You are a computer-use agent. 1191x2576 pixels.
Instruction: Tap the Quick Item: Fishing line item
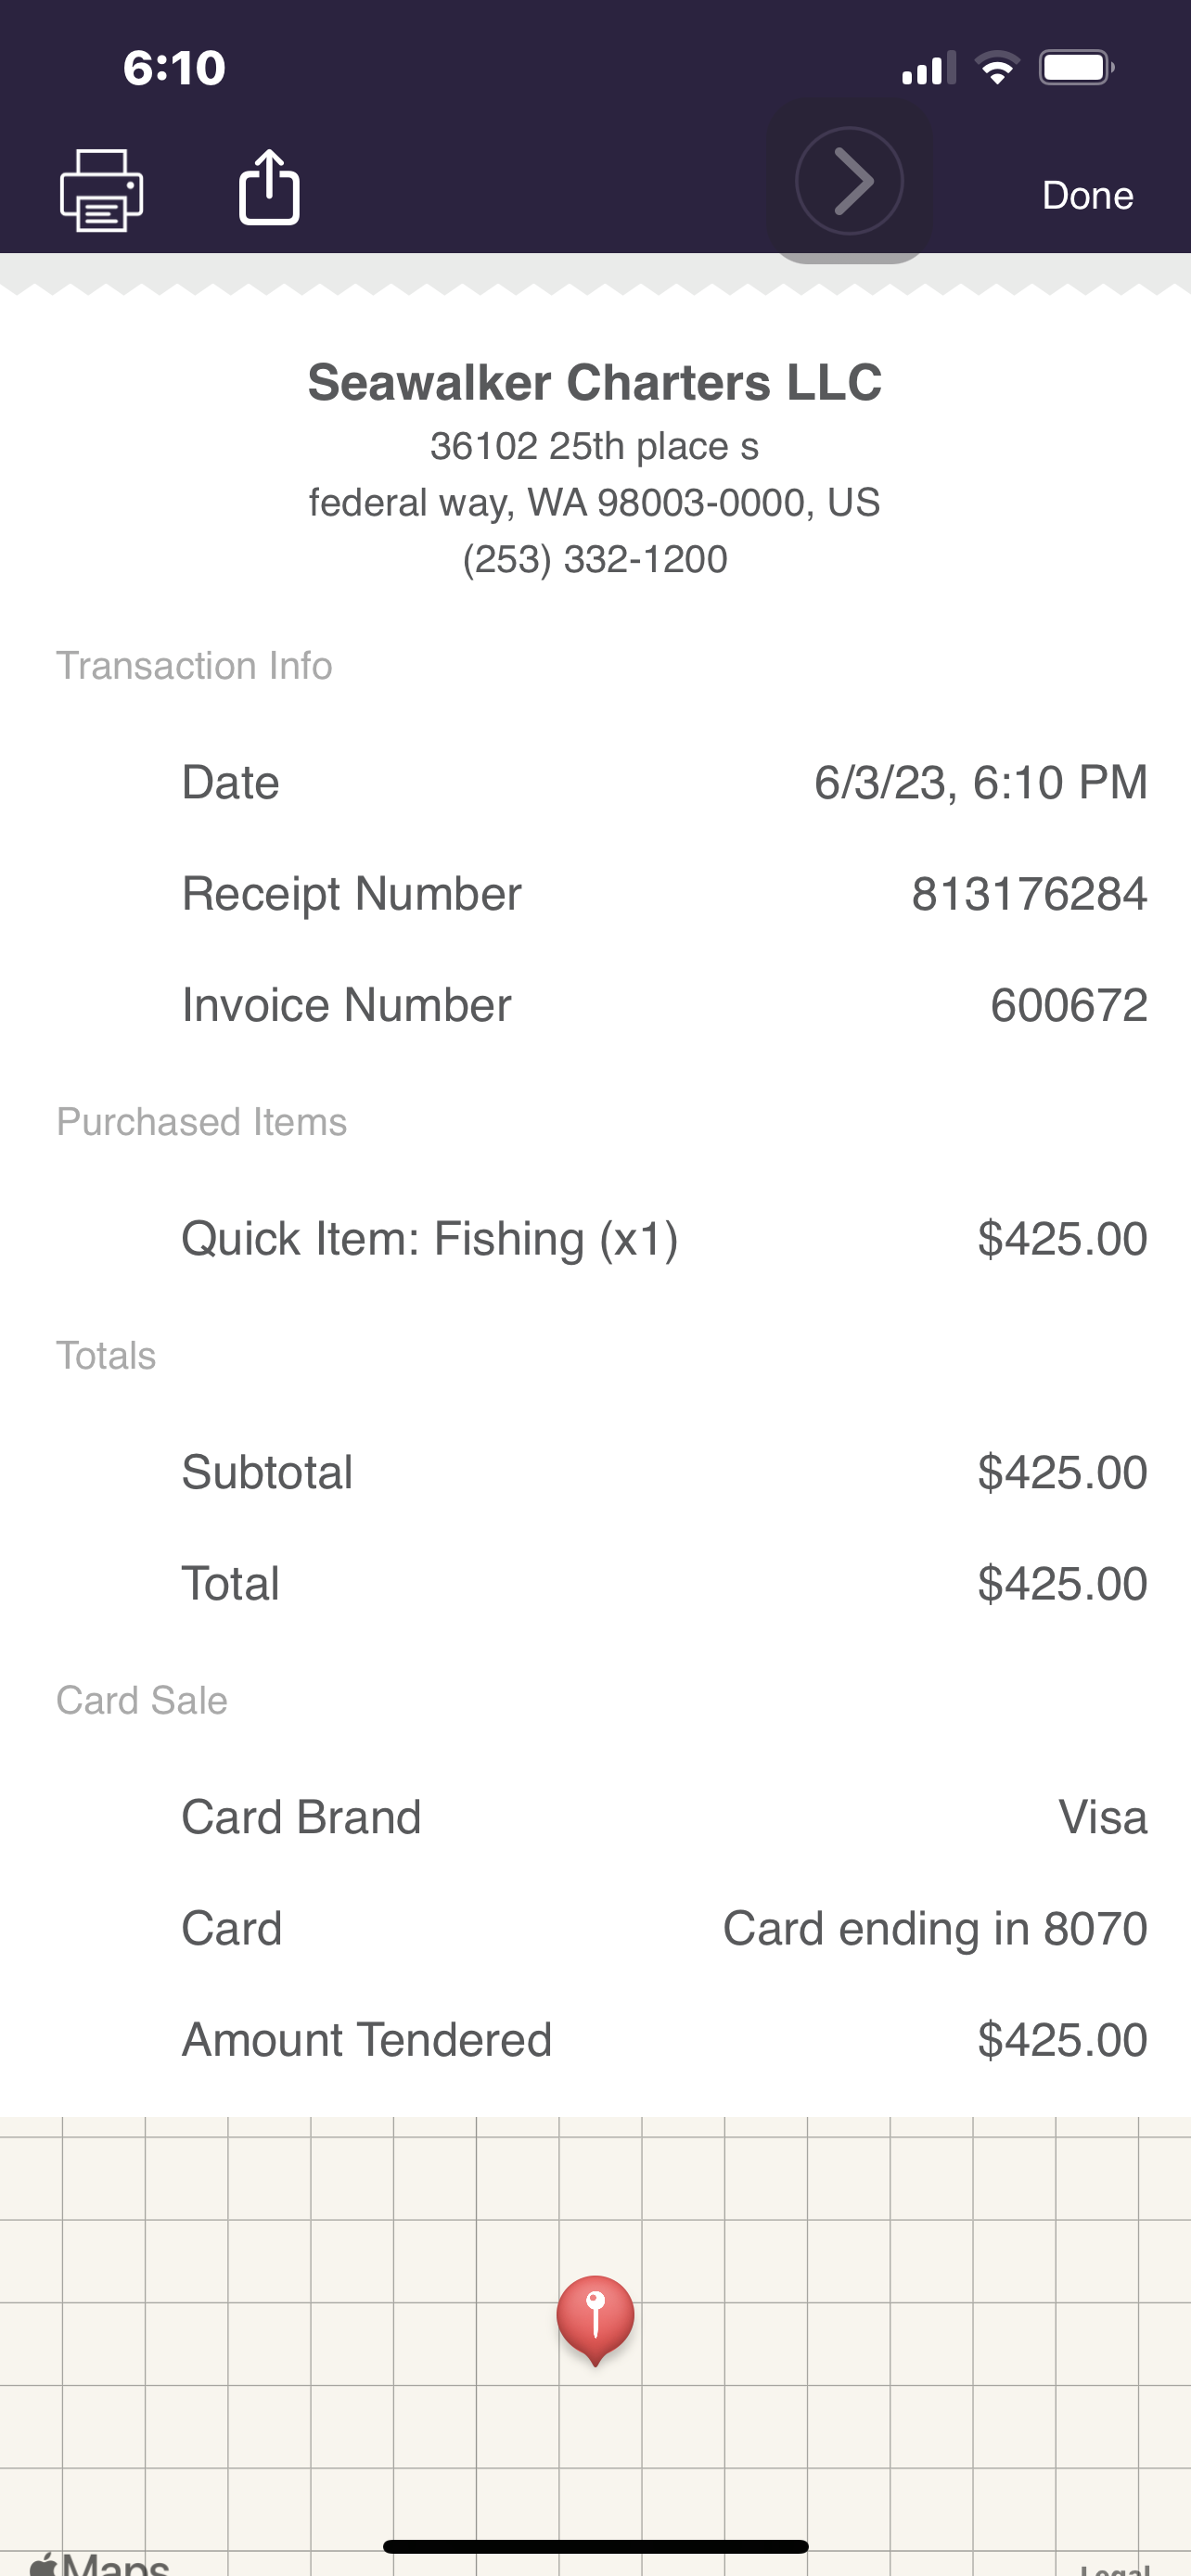coord(430,1239)
